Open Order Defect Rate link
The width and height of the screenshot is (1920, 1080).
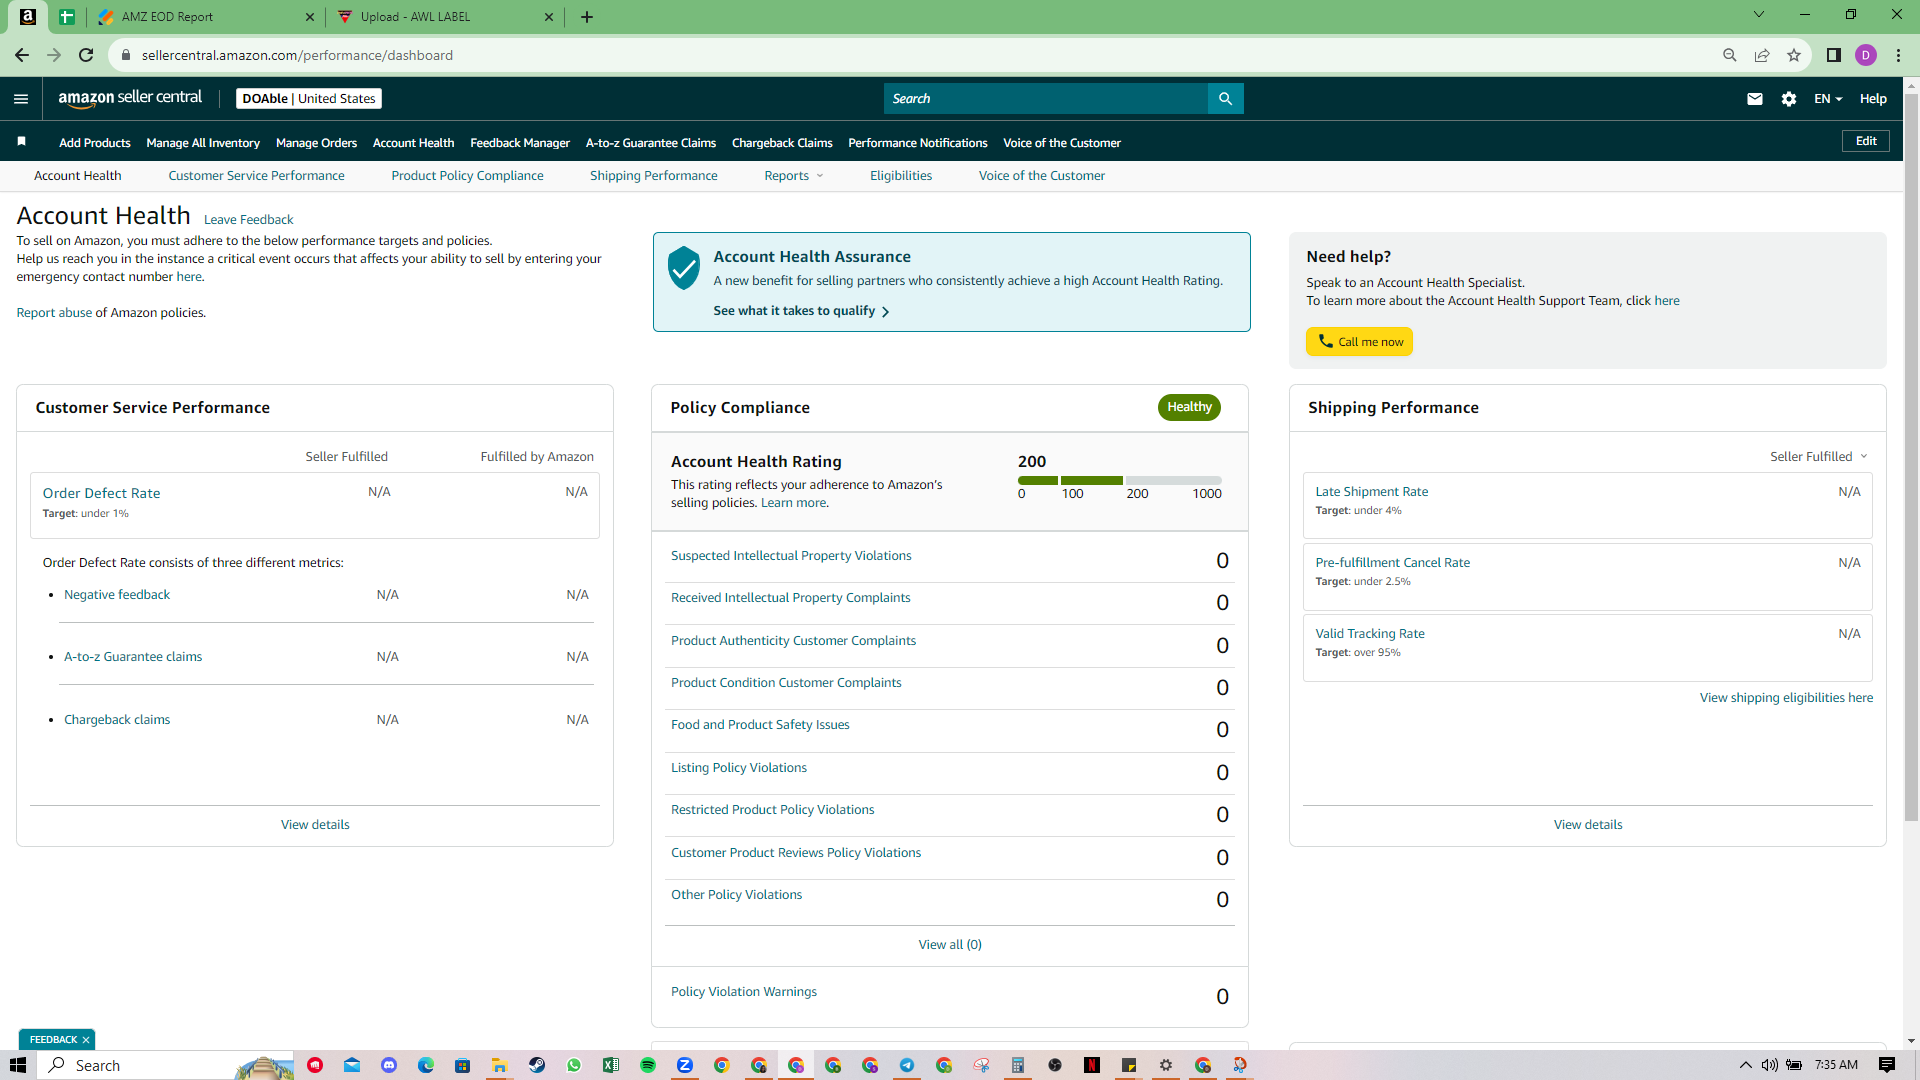tap(101, 493)
